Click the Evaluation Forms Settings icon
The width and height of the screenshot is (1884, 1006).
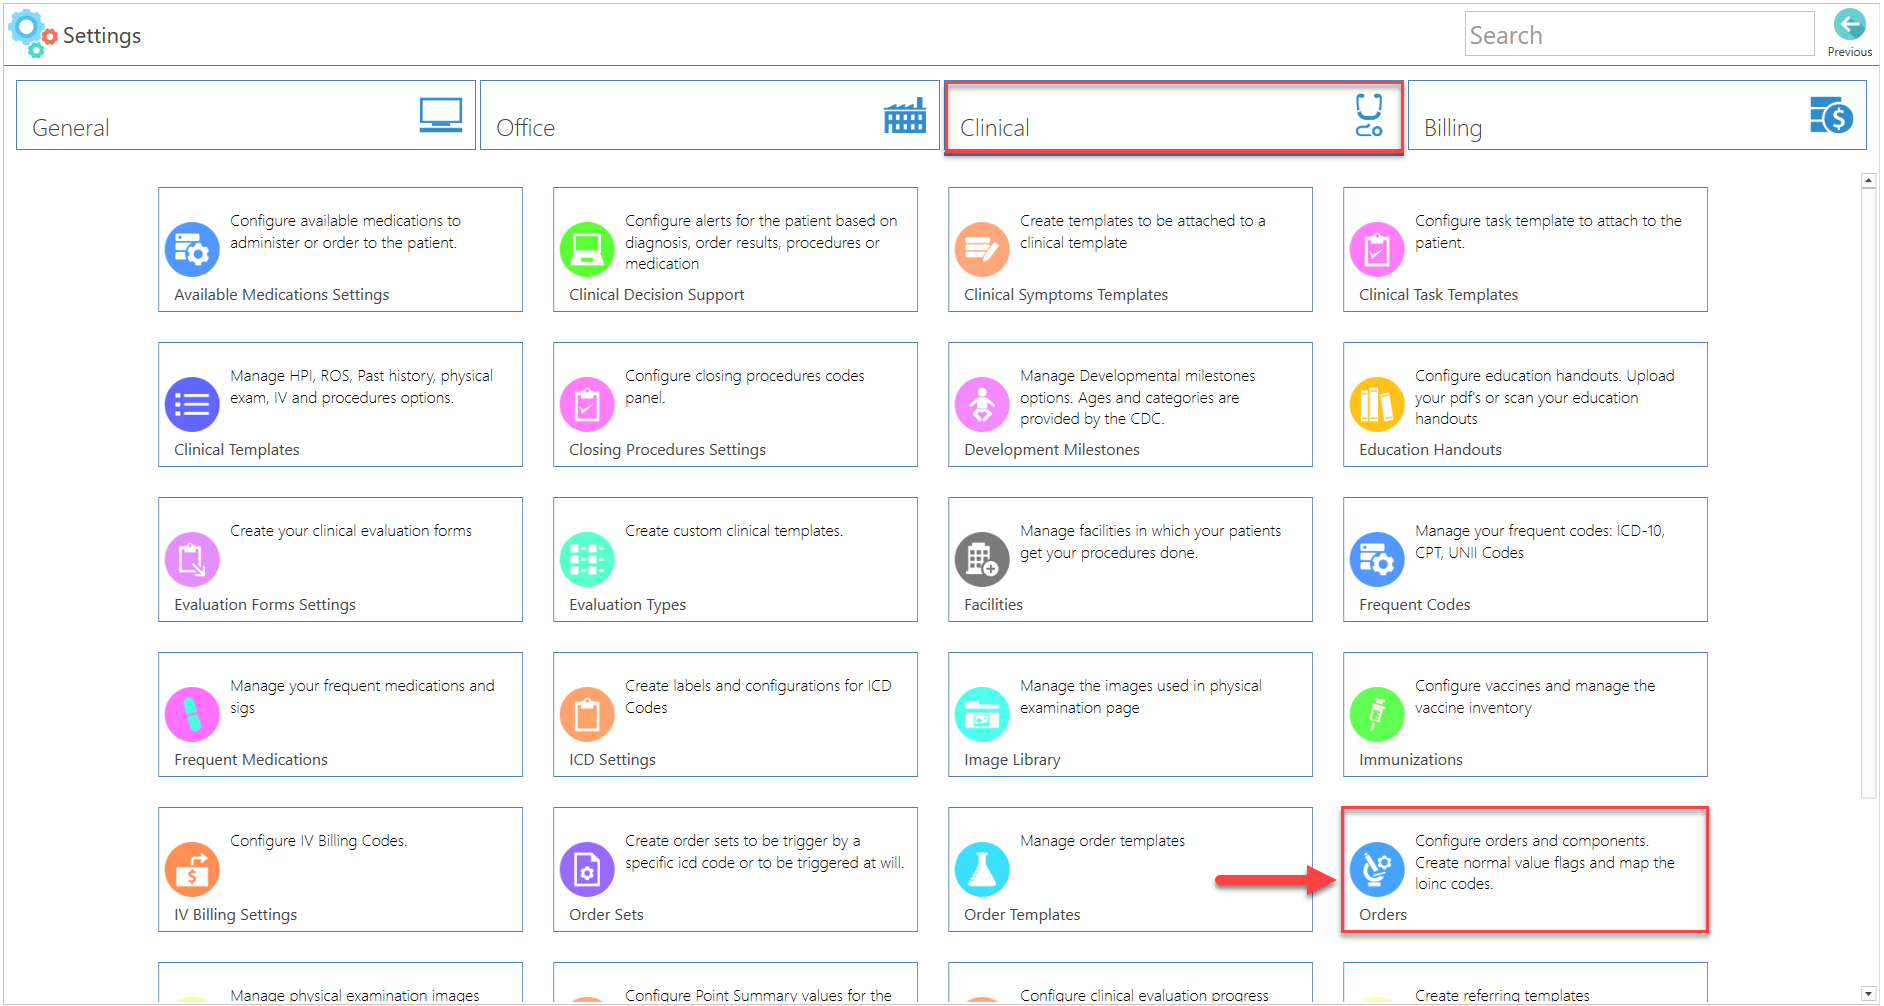192,559
